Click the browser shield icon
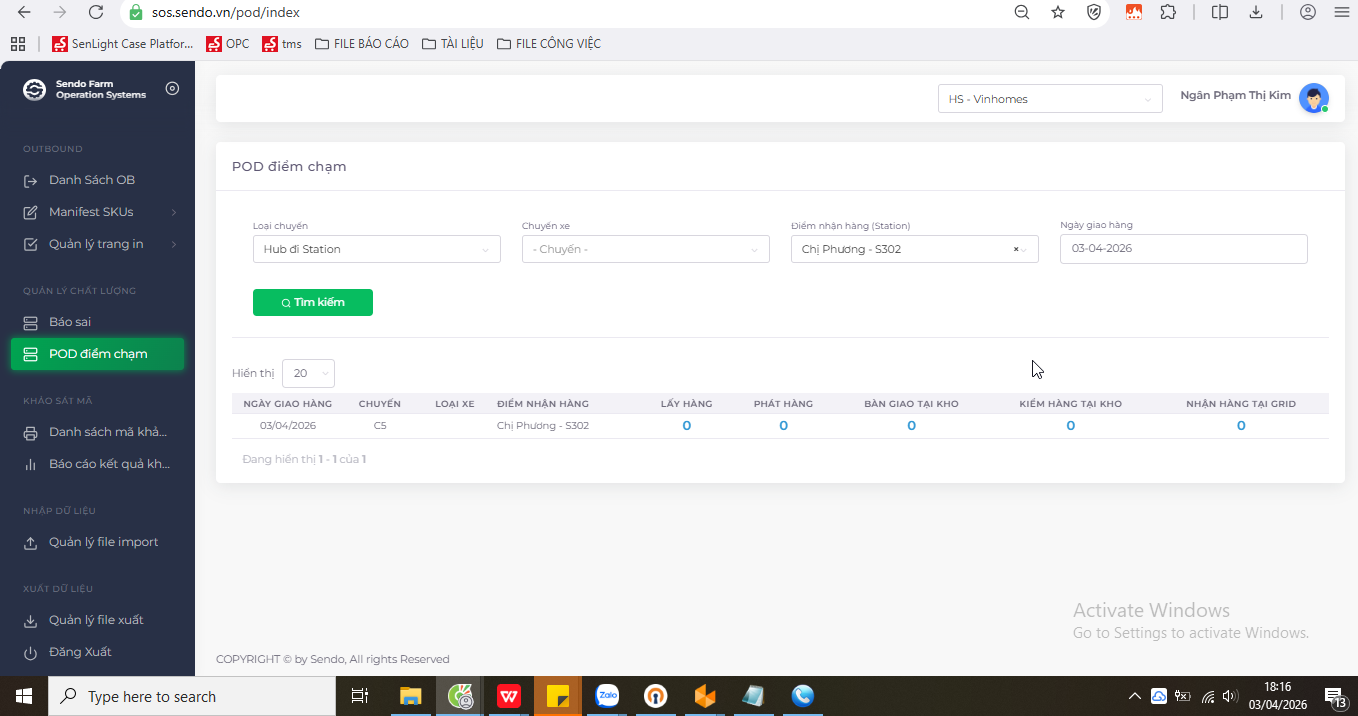1358x716 pixels. tap(1094, 12)
